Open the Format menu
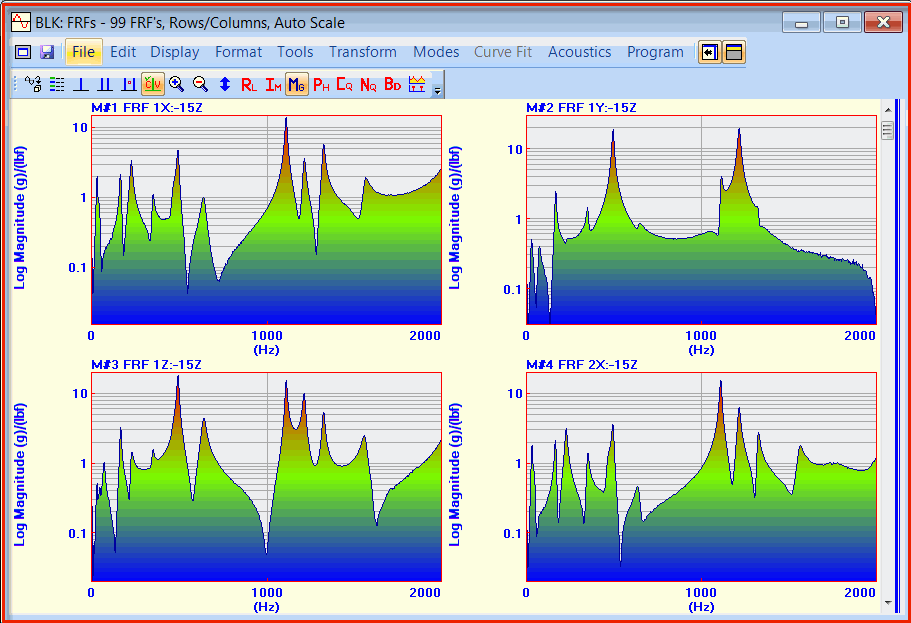Screen dimensions: 911x623 pyautogui.click(x=239, y=52)
